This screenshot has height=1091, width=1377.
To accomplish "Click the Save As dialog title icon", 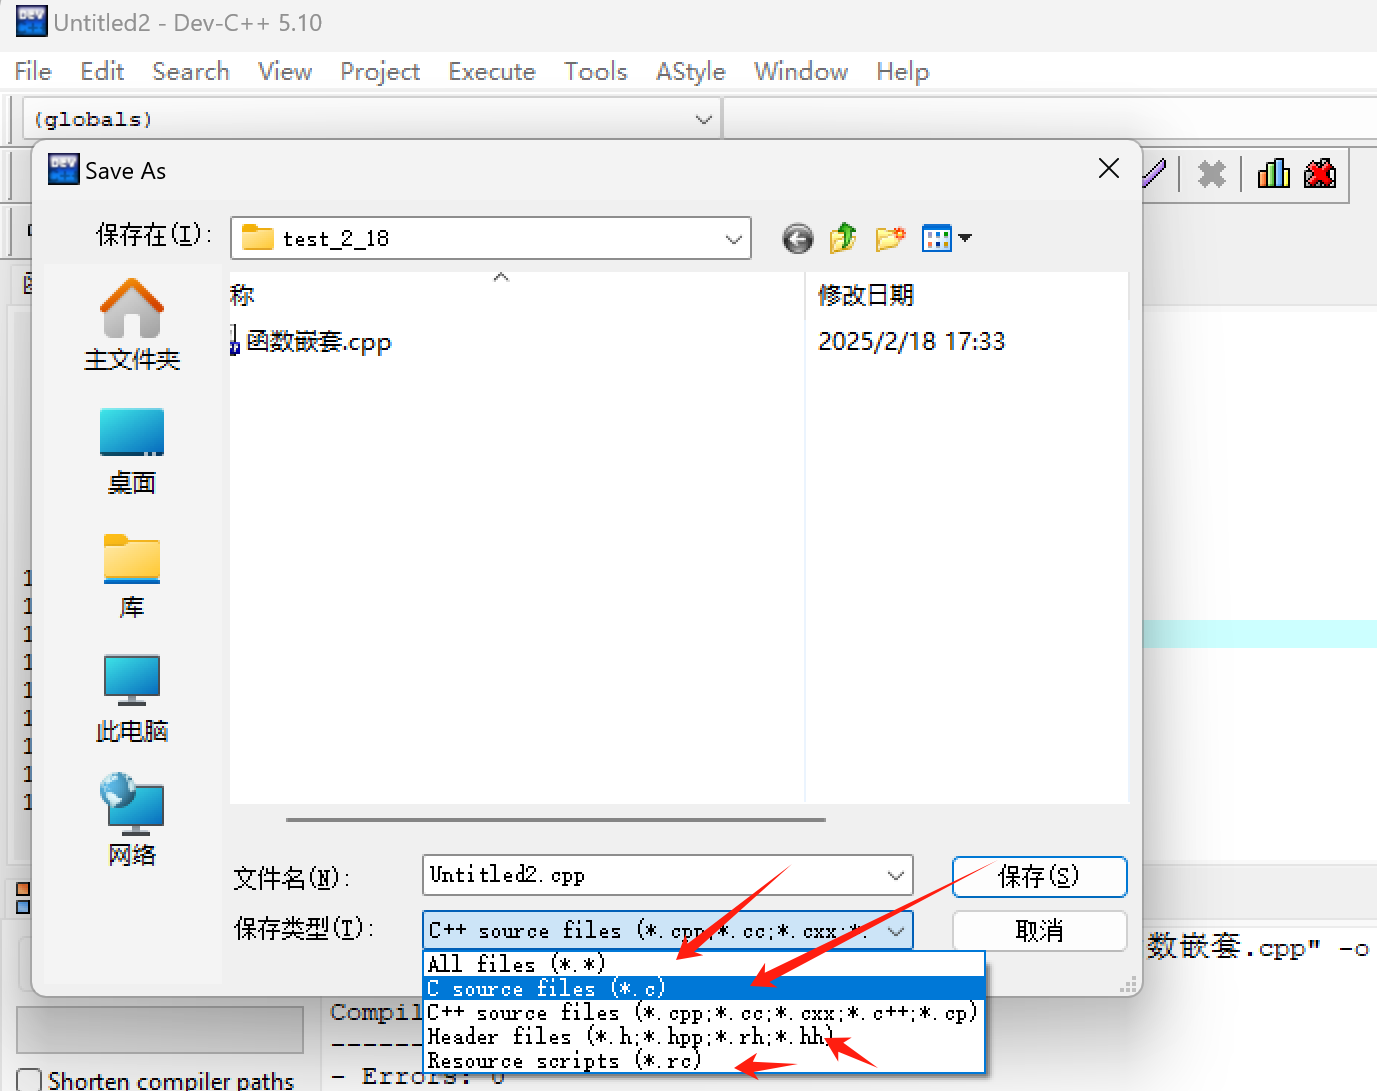I will coord(63,170).
